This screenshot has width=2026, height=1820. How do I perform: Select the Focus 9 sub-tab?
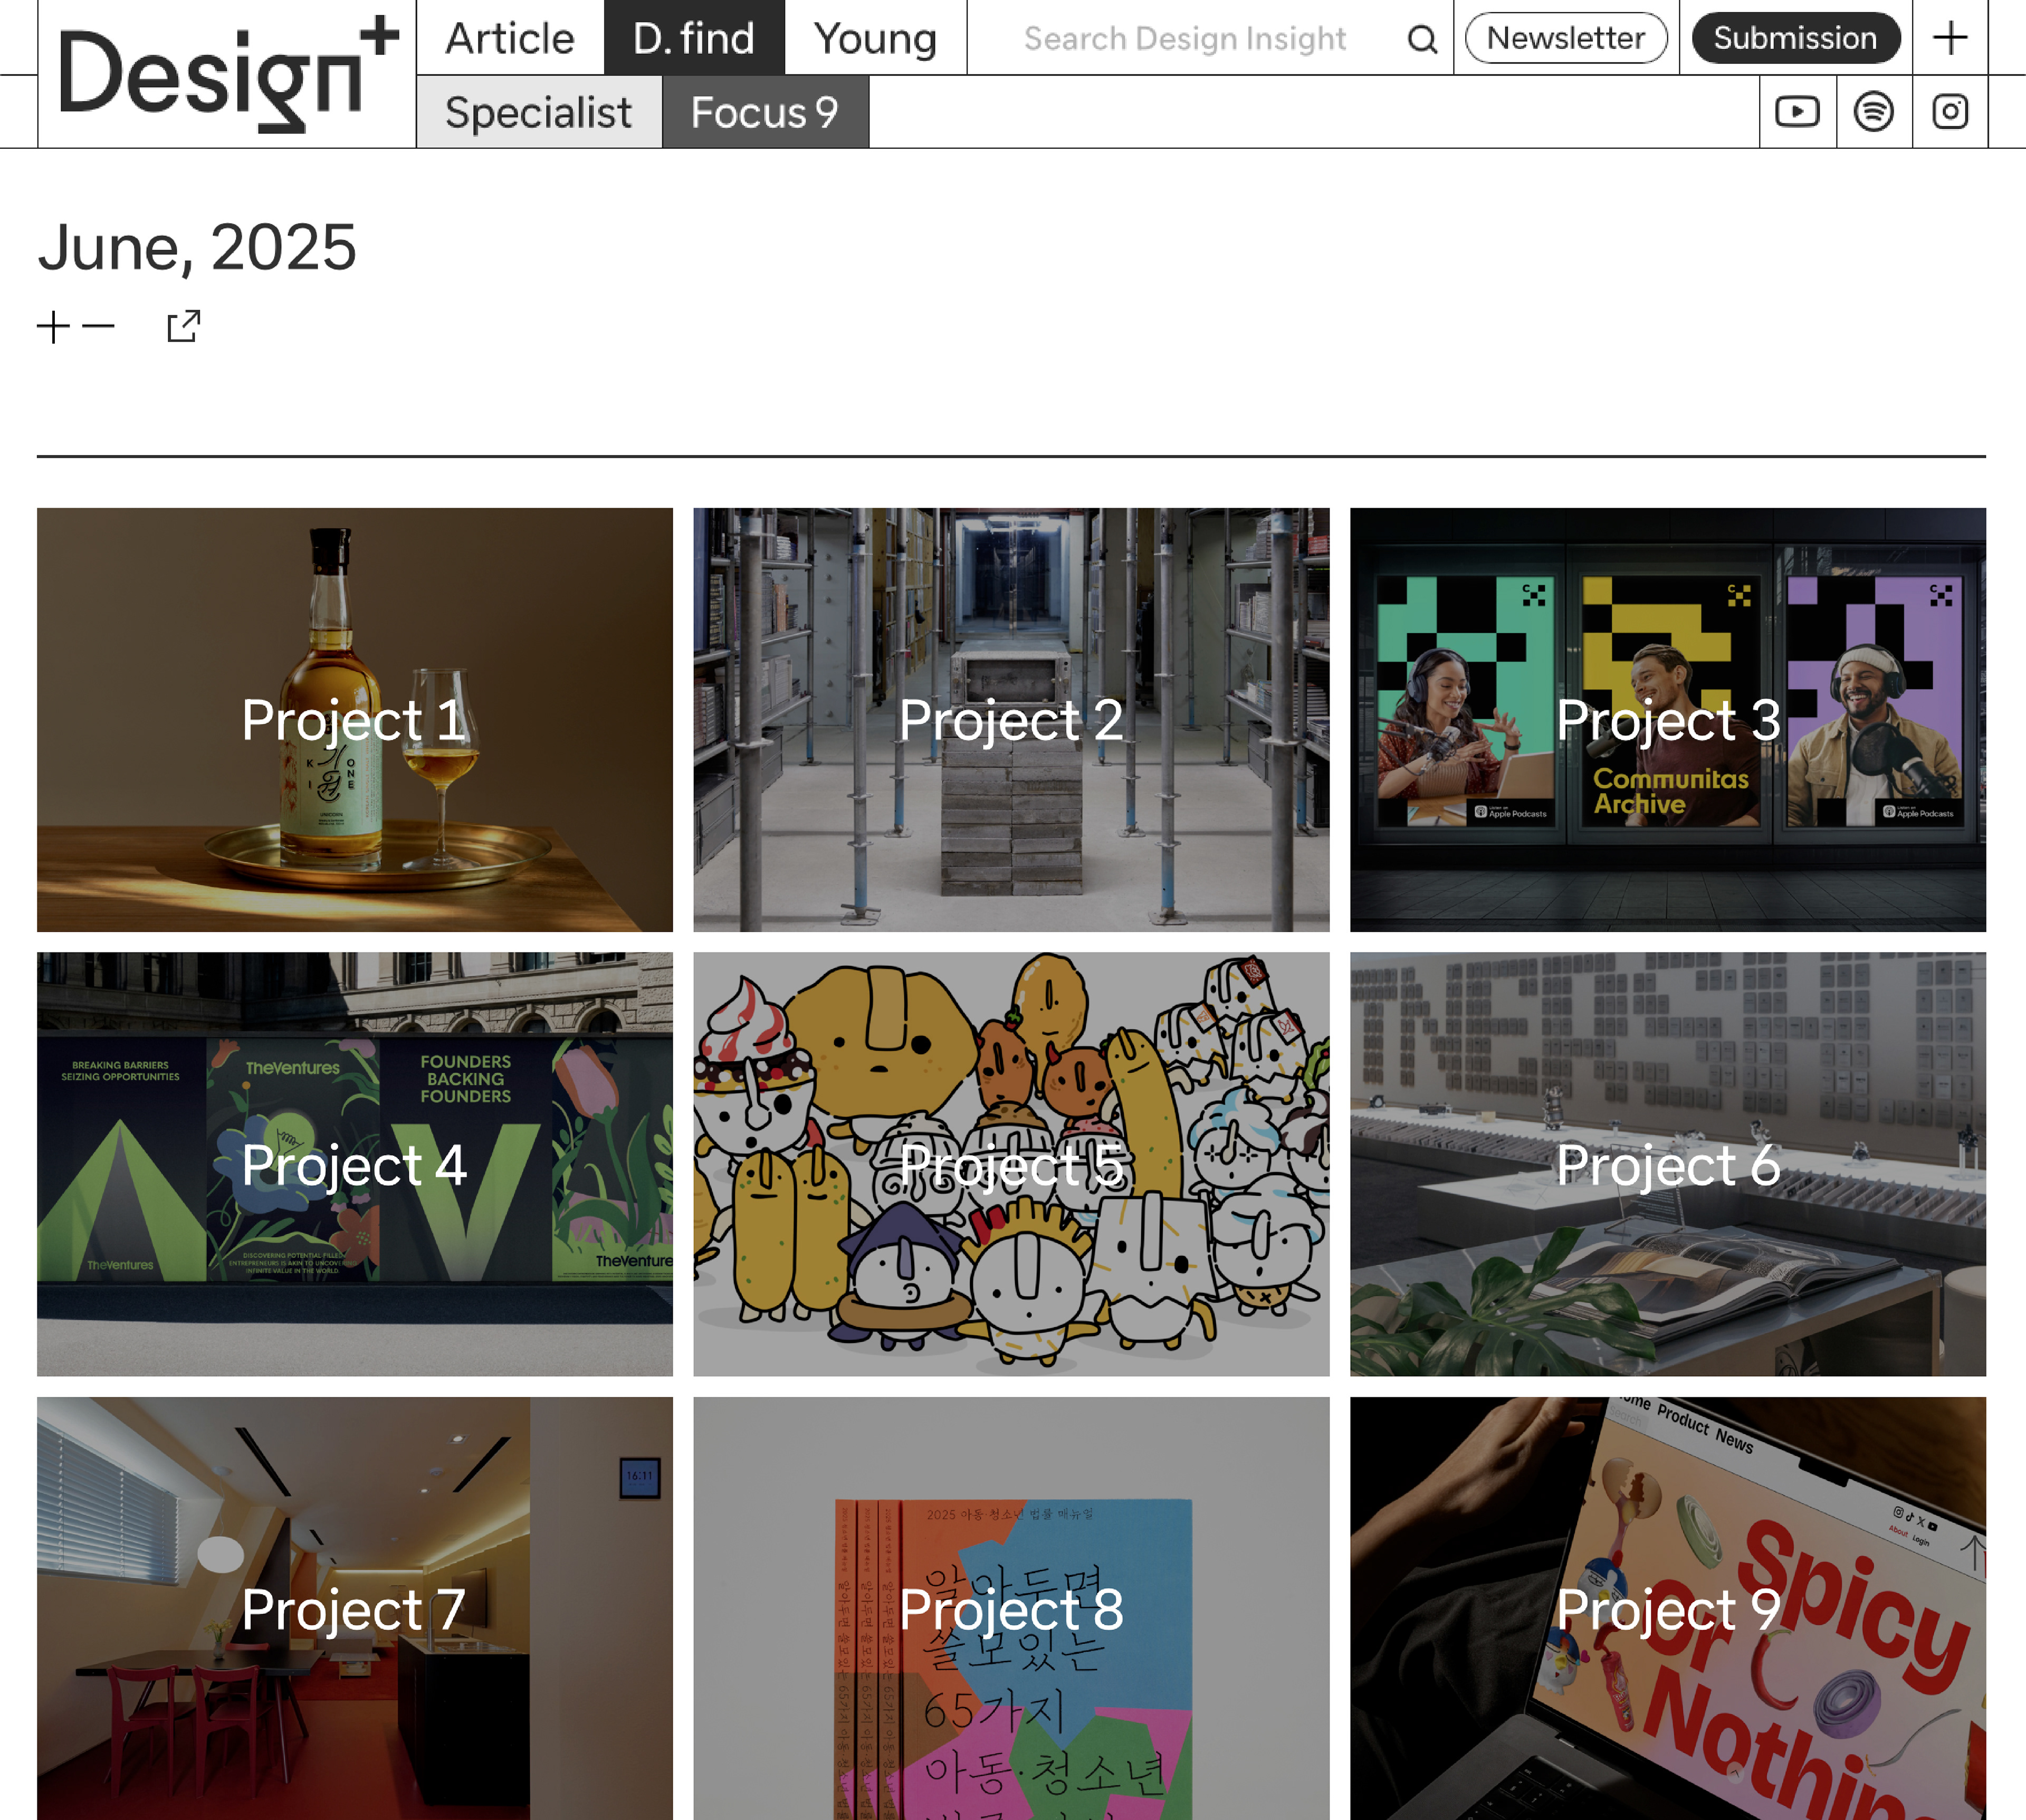764,112
